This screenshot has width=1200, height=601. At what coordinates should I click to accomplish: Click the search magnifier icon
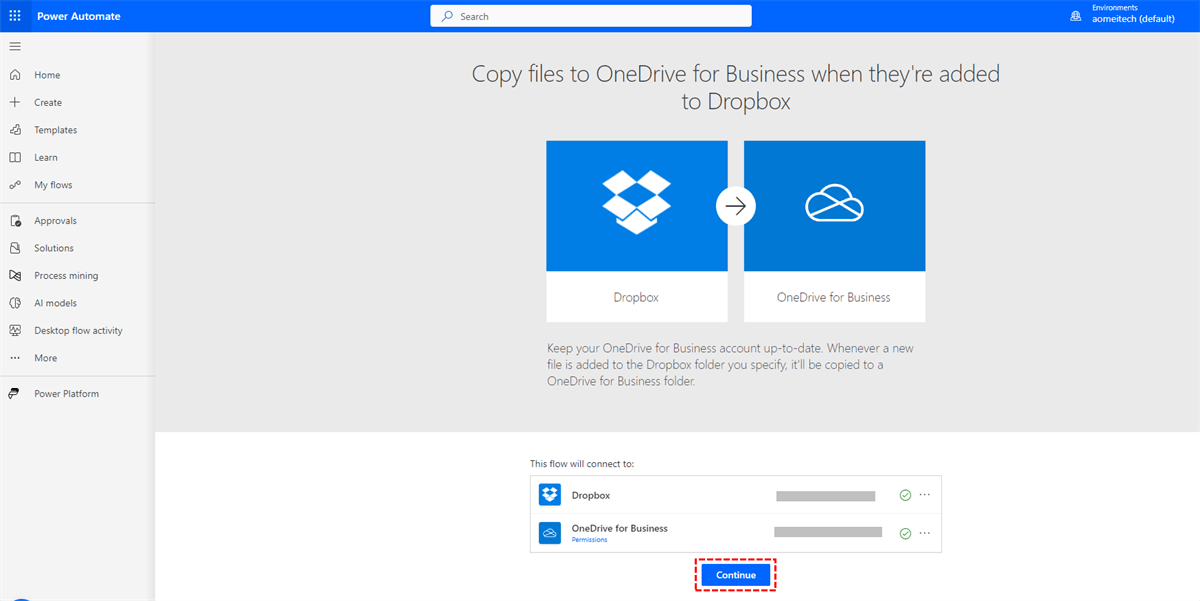click(447, 16)
